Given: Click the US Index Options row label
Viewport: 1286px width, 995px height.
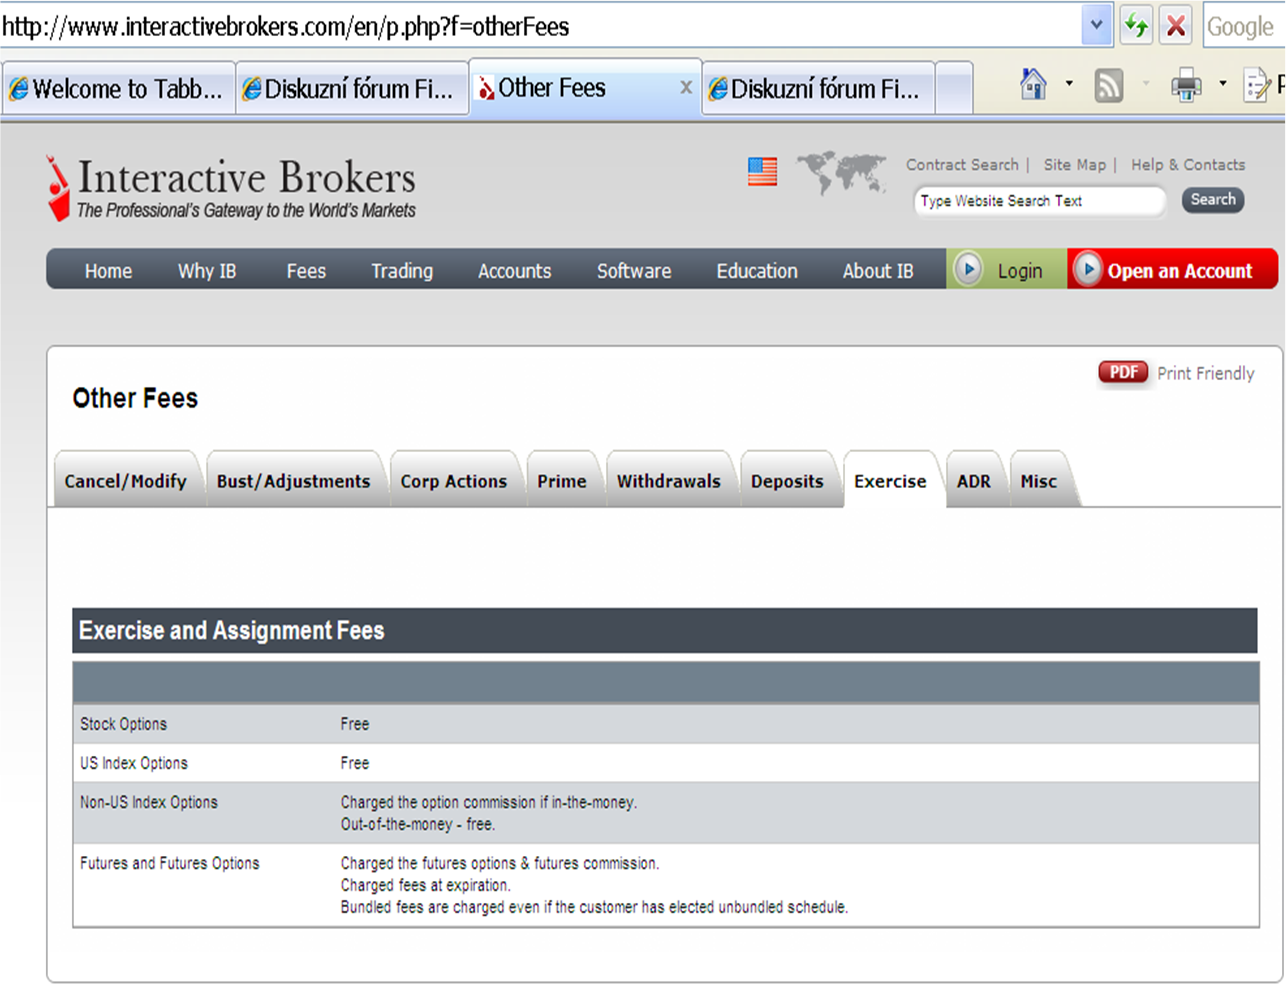Looking at the screenshot, I should tap(134, 763).
